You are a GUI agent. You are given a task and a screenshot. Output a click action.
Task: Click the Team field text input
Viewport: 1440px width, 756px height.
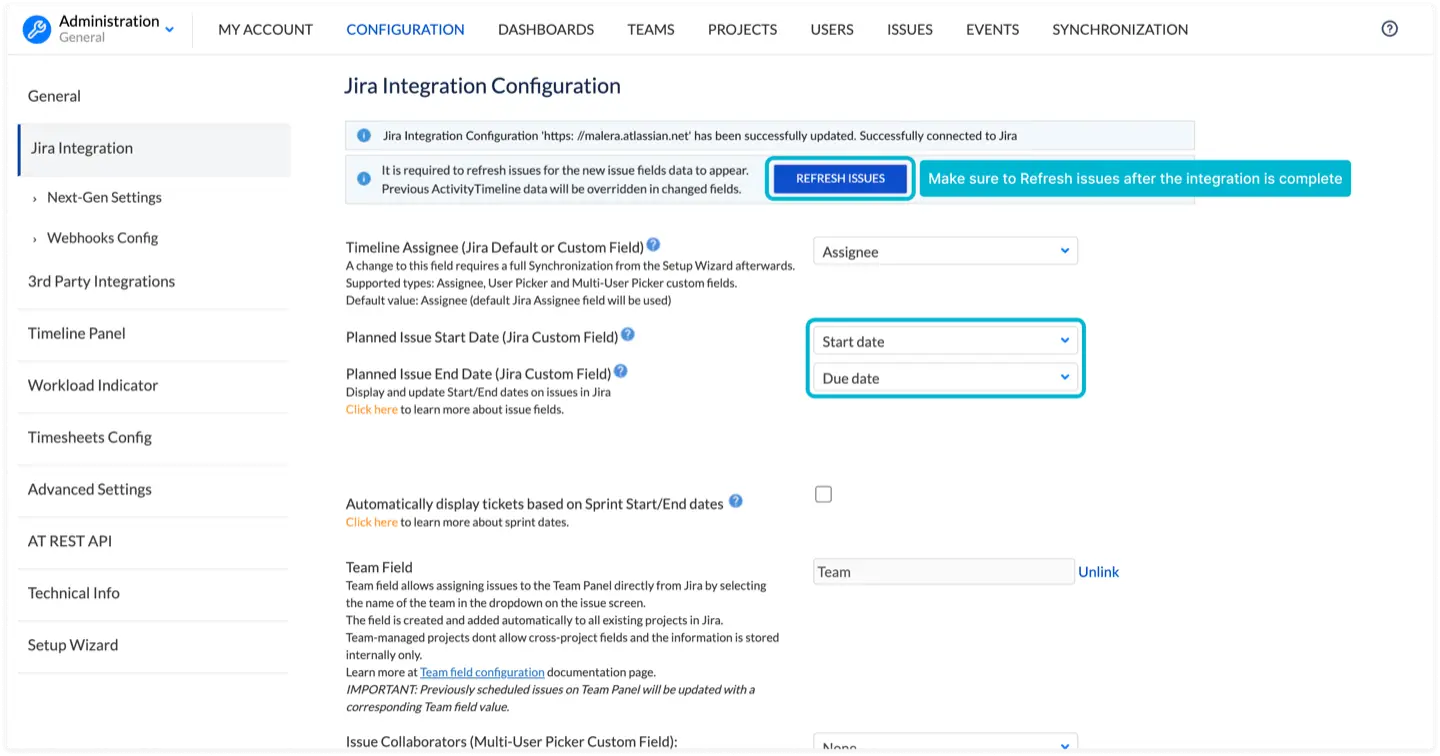pyautogui.click(x=942, y=572)
